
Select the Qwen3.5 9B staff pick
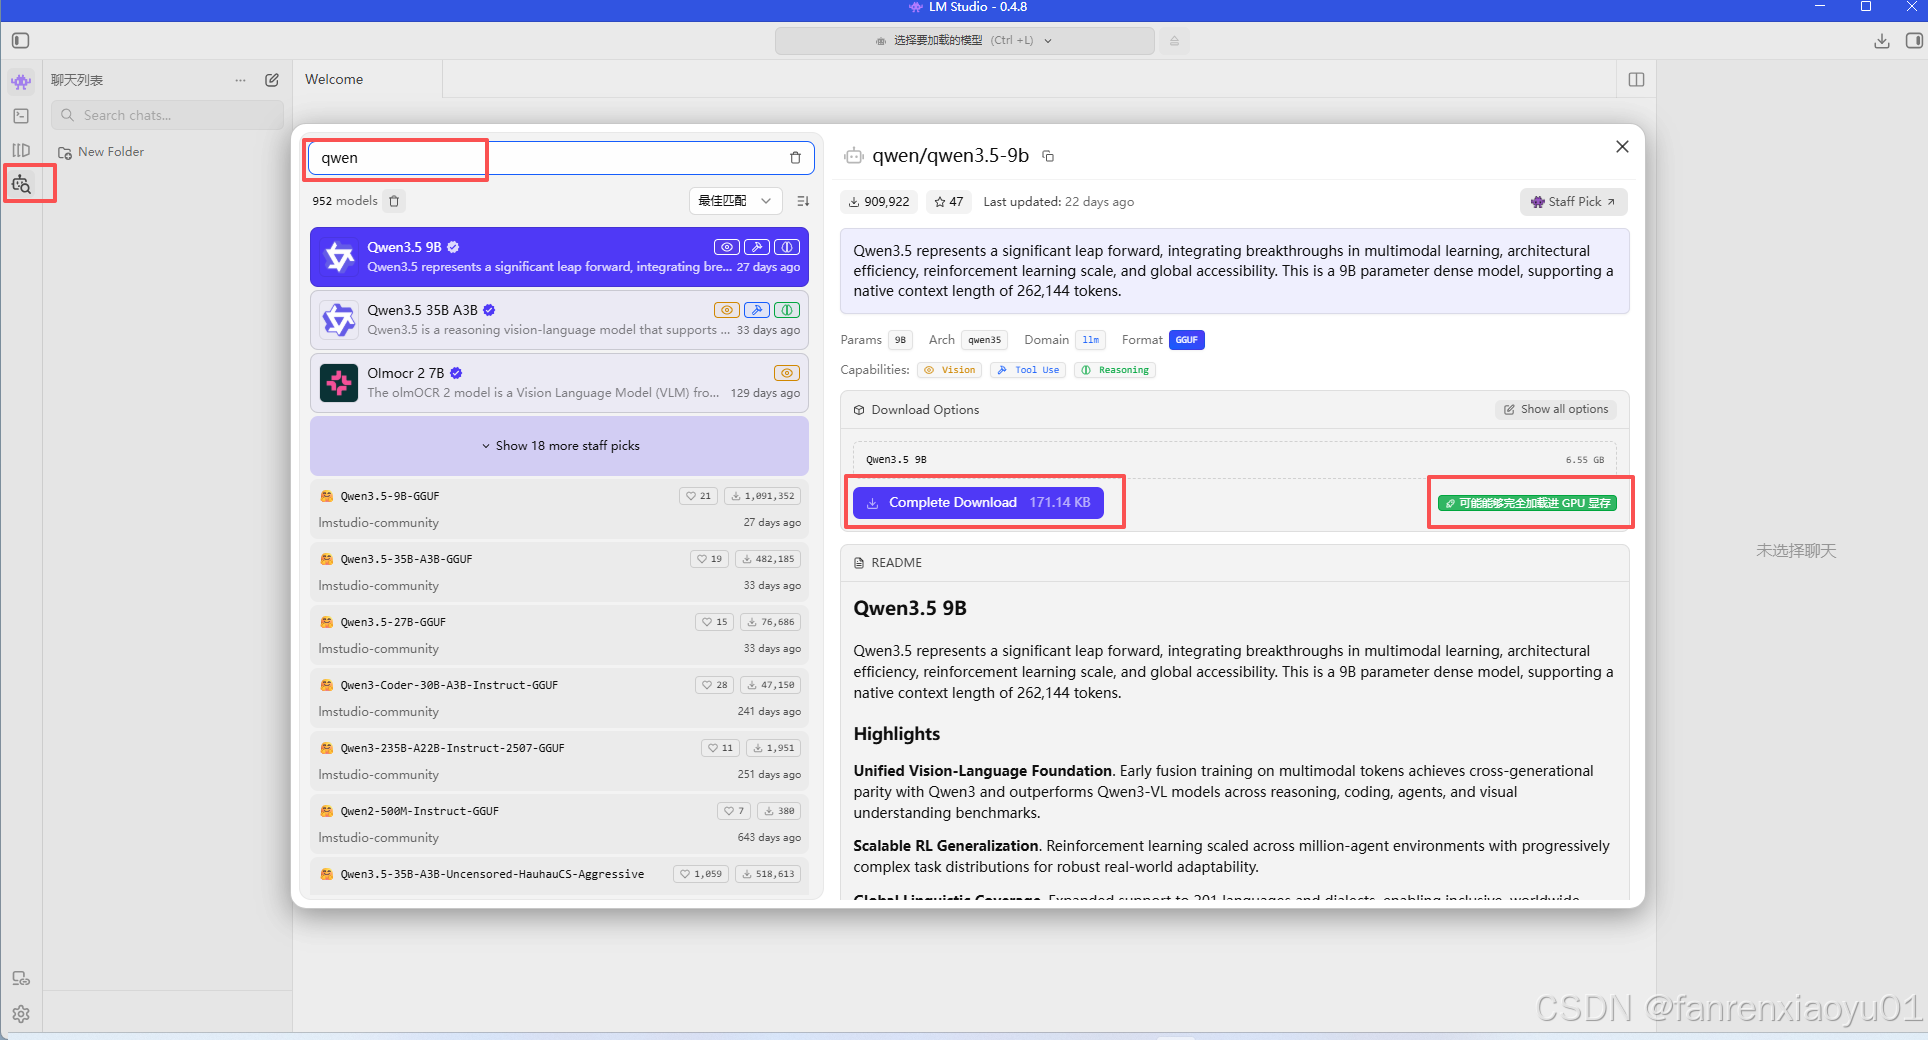(x=559, y=257)
